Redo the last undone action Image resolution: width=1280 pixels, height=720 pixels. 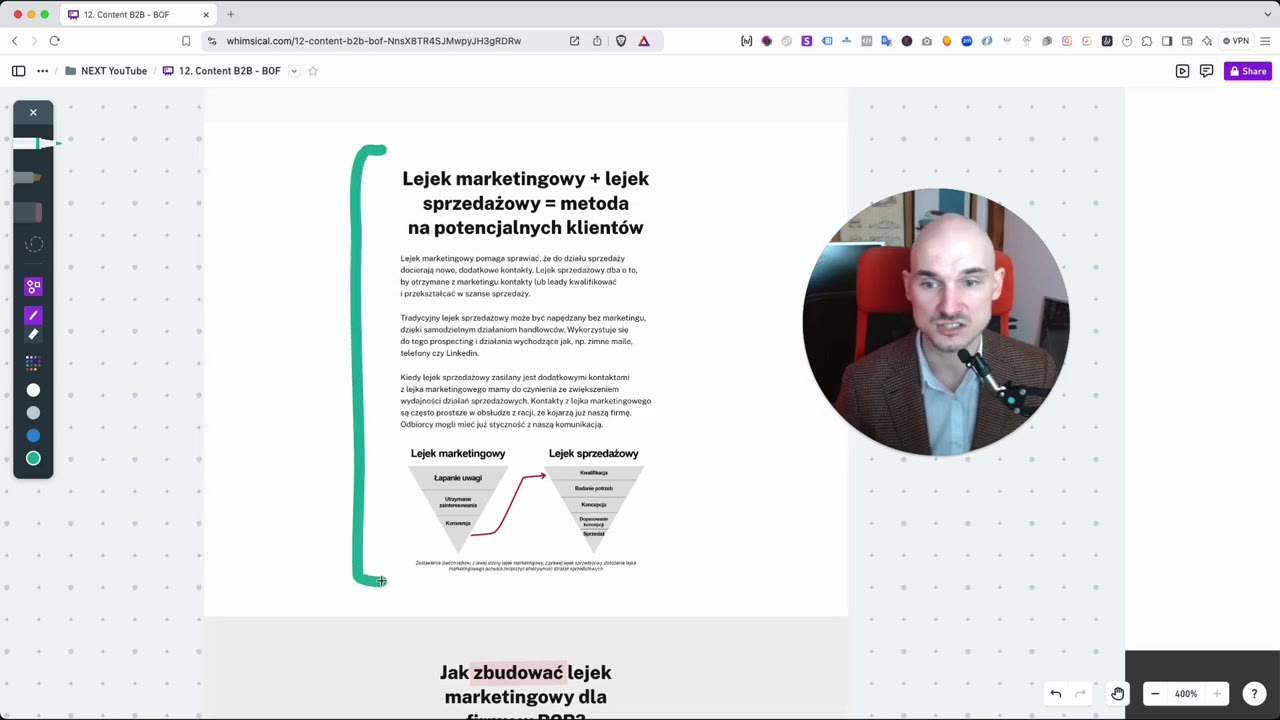click(1080, 694)
